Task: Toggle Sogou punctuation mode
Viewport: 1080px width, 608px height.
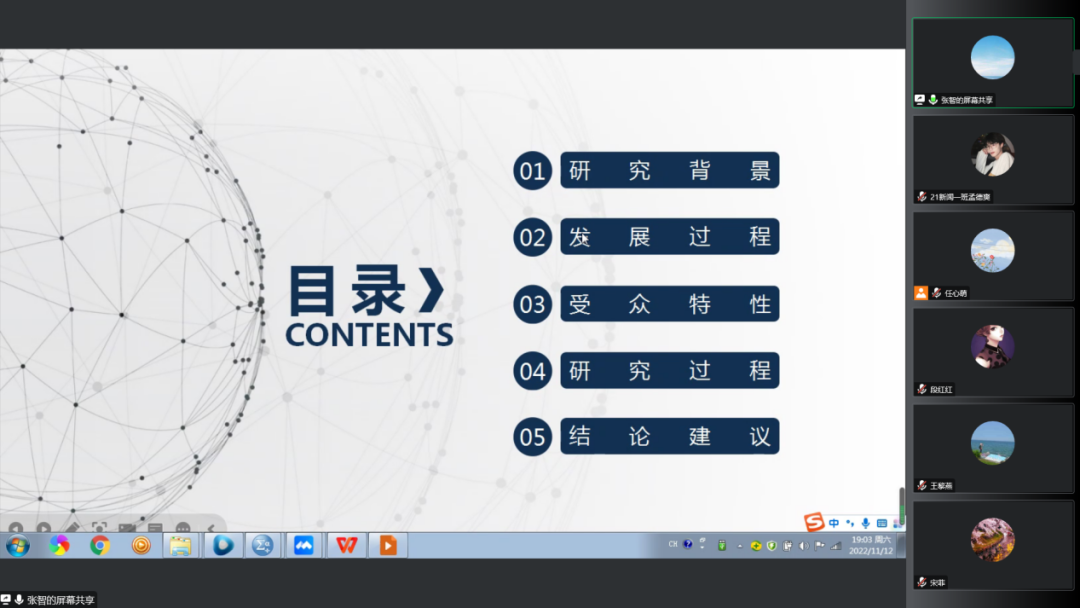Action: click(850, 523)
